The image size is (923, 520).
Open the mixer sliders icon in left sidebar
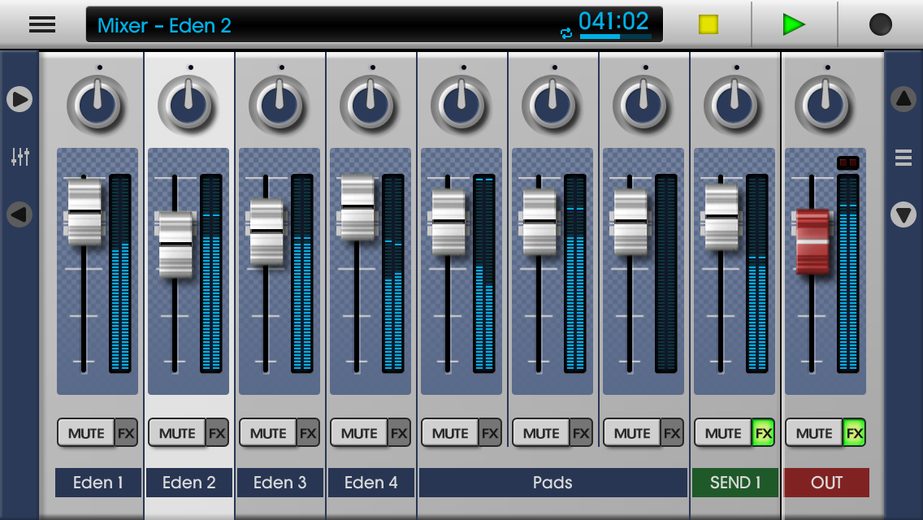point(20,157)
